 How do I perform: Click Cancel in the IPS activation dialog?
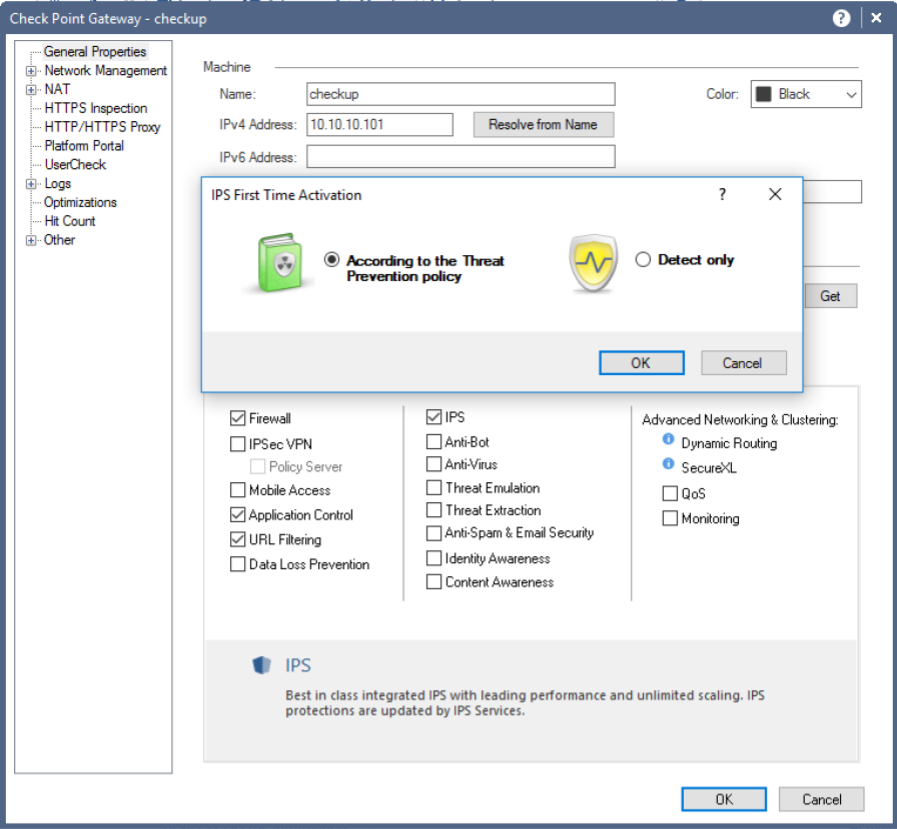point(743,363)
